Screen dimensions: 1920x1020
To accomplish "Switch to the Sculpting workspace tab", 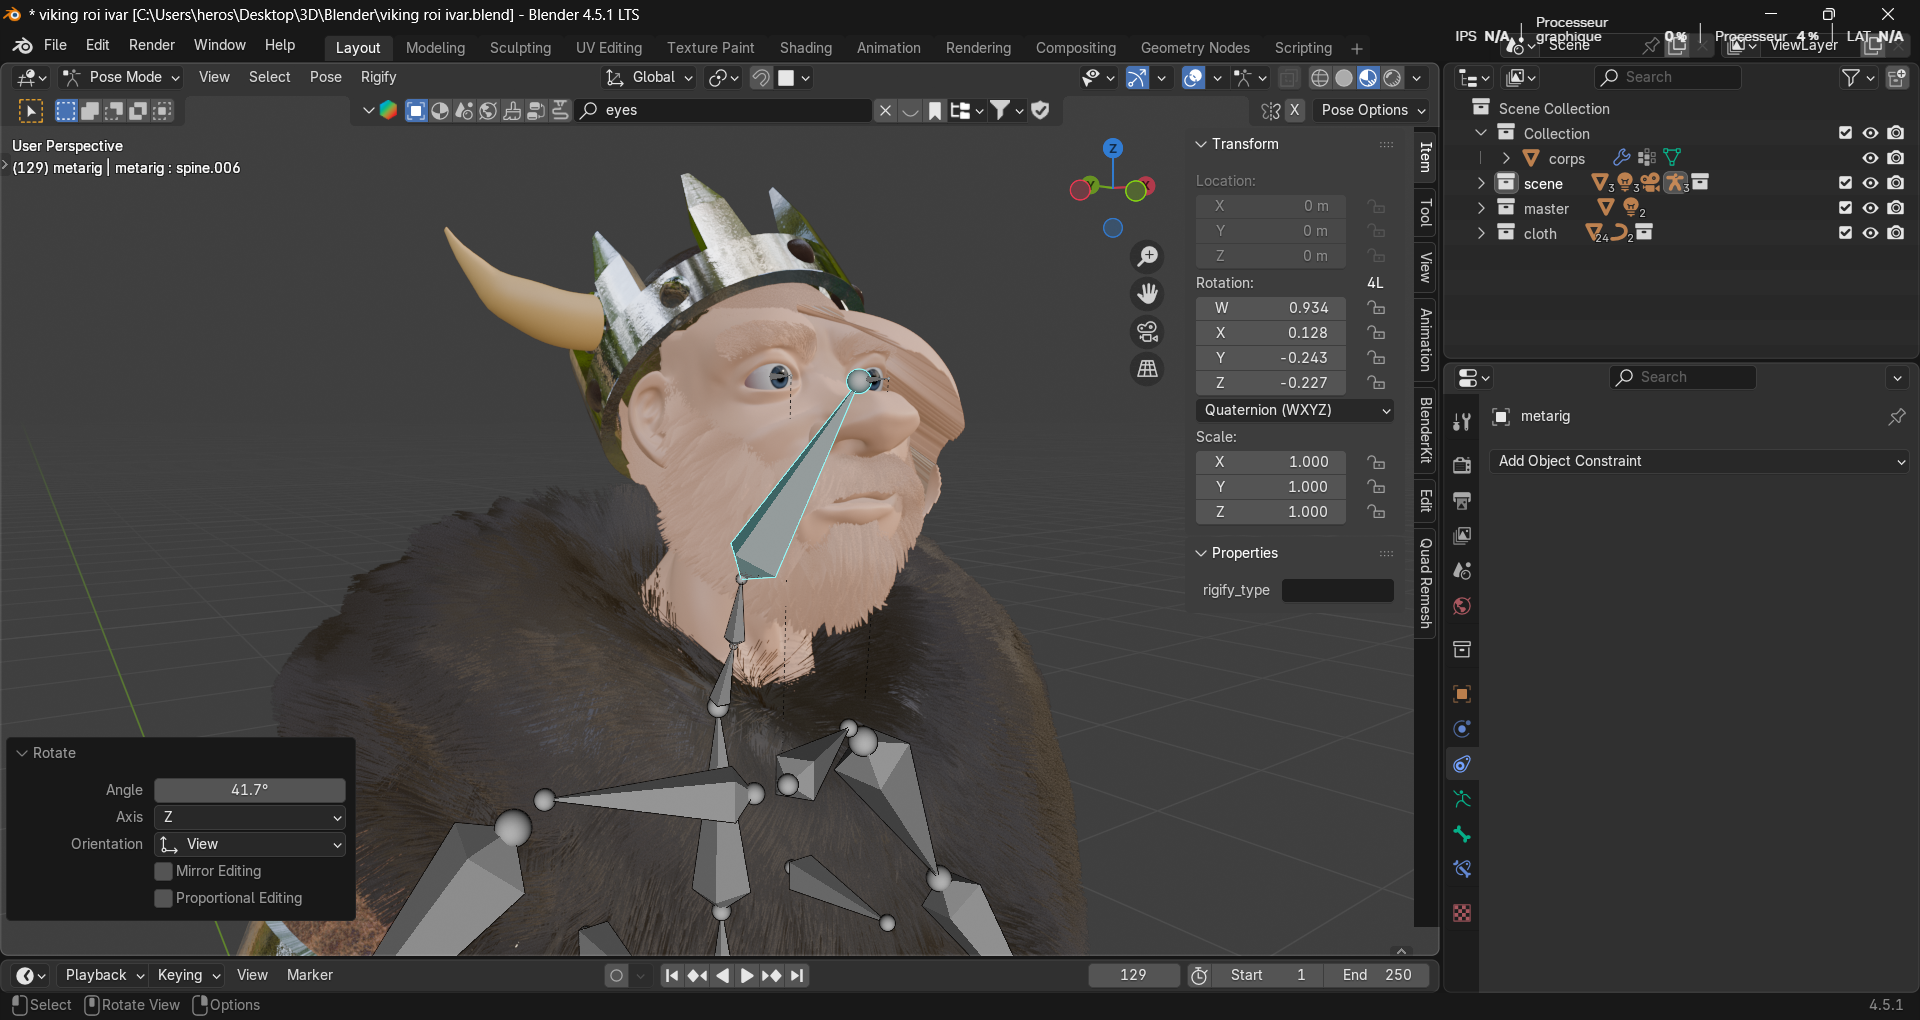I will (x=520, y=48).
